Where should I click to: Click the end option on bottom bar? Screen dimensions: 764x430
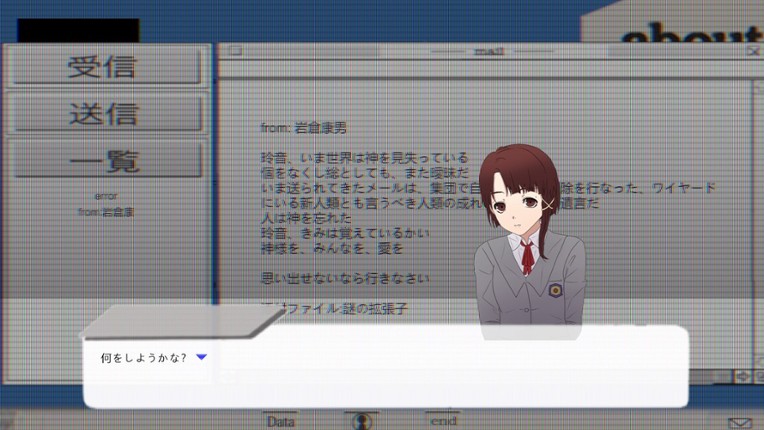443,421
